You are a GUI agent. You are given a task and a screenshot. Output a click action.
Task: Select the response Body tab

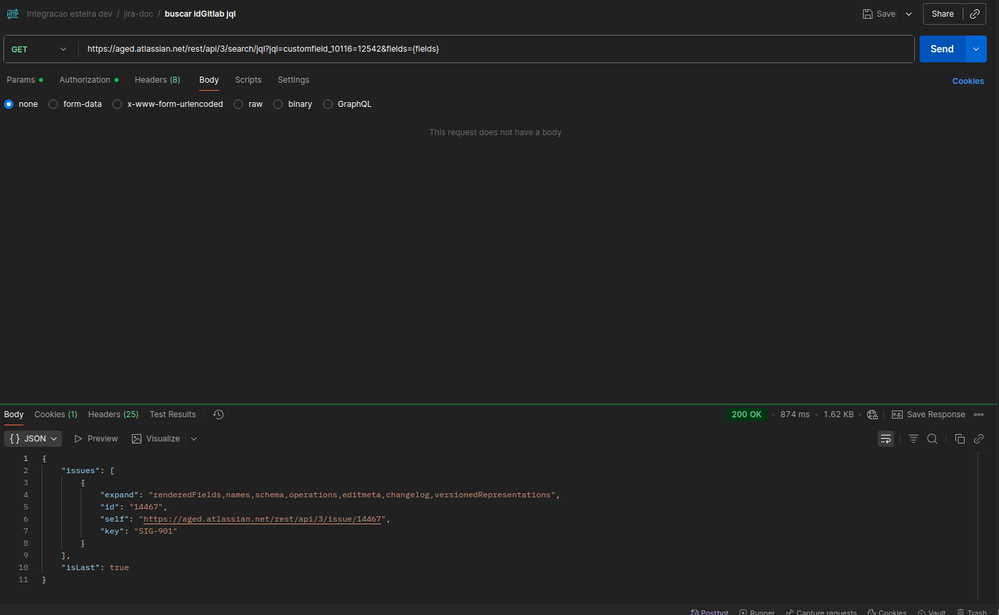[13, 414]
